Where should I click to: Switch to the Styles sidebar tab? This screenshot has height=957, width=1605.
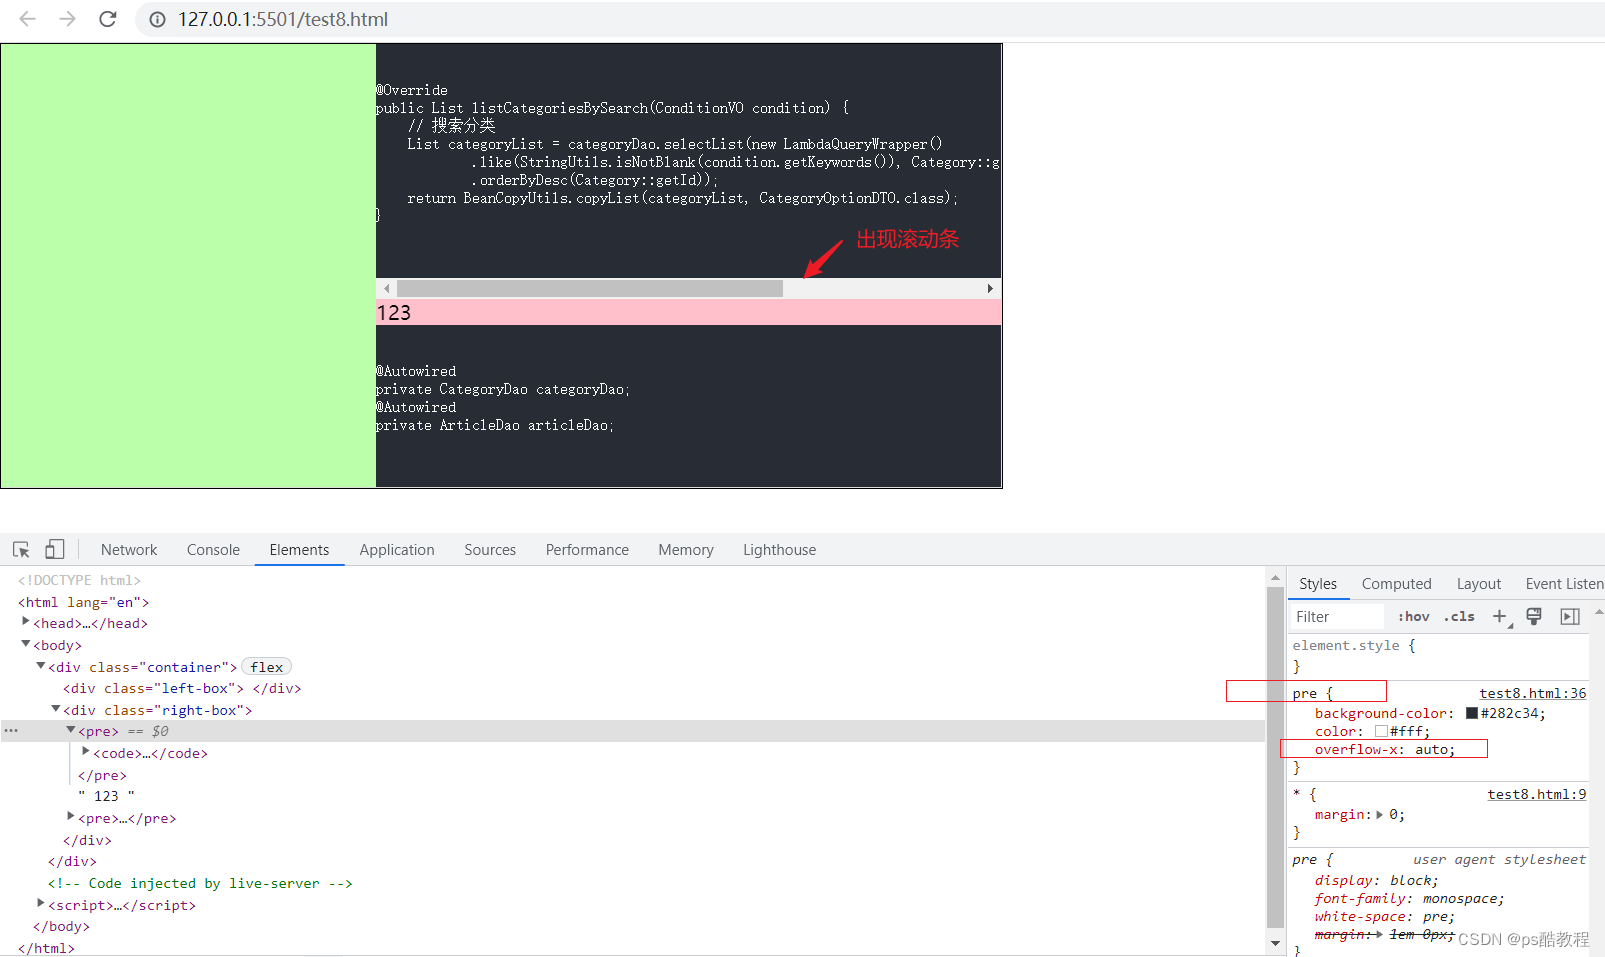(1318, 584)
